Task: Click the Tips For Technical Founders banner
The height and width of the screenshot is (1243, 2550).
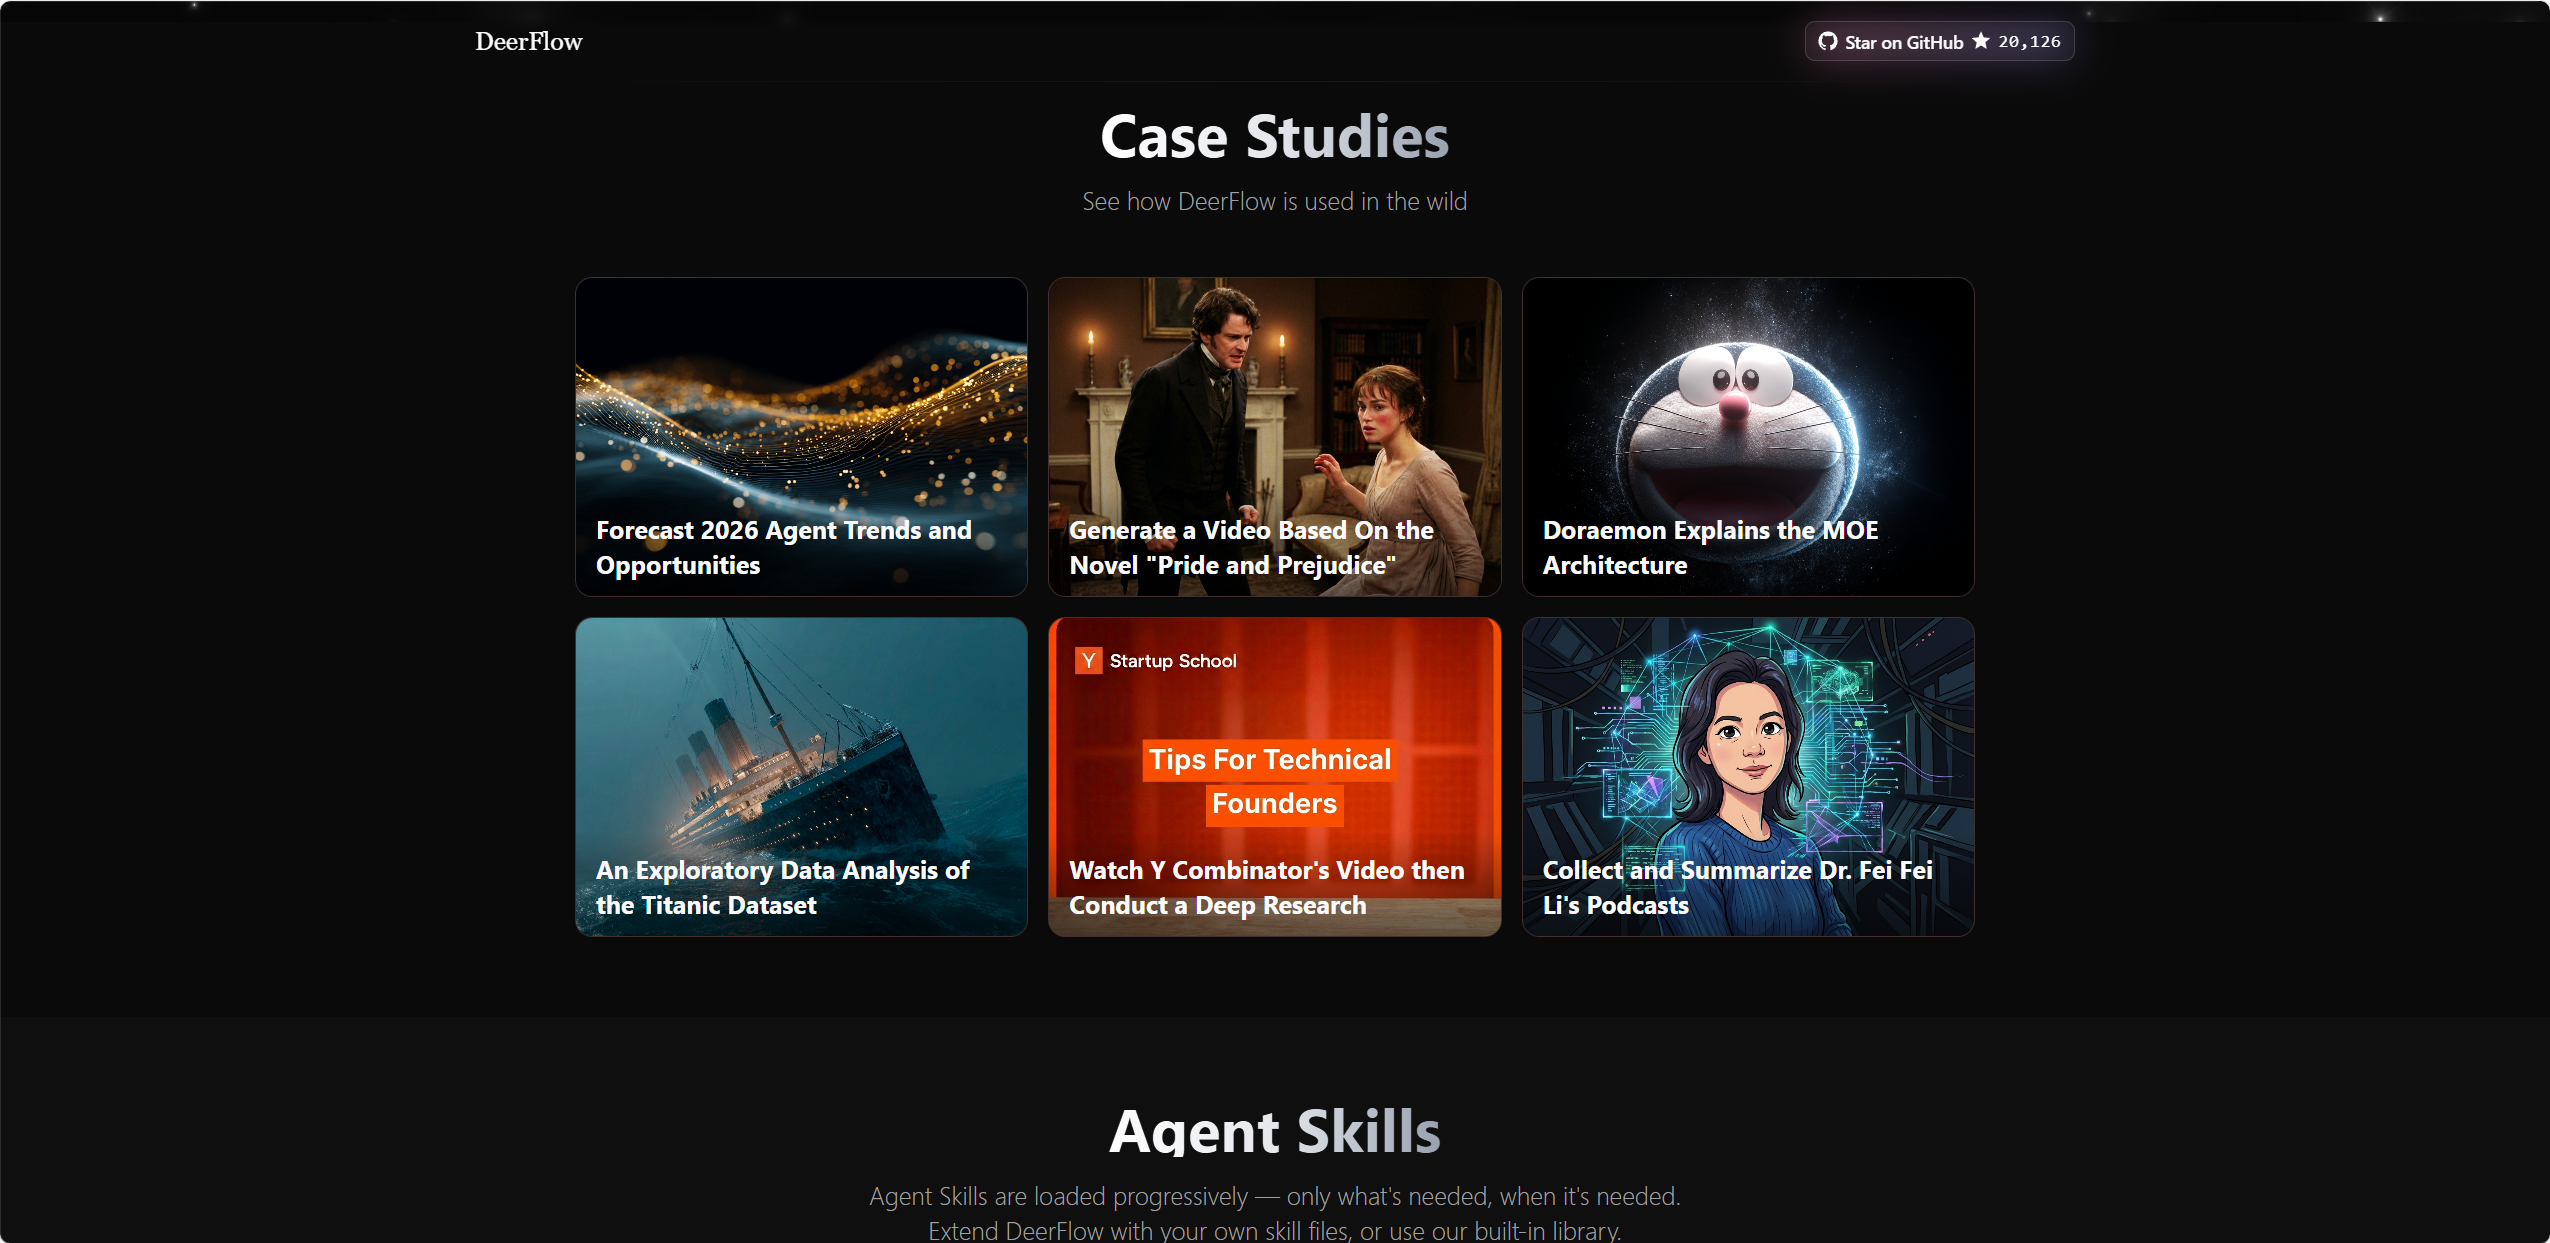Action: point(1271,782)
